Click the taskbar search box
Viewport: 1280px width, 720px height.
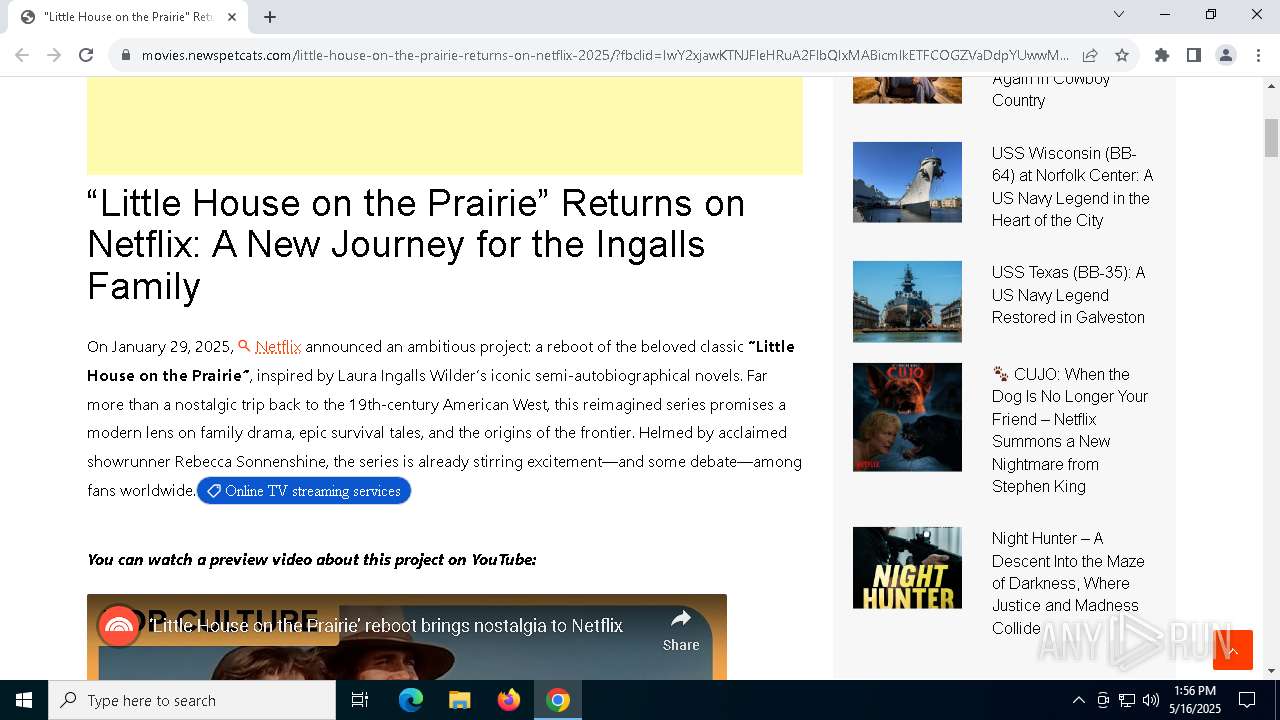192,700
